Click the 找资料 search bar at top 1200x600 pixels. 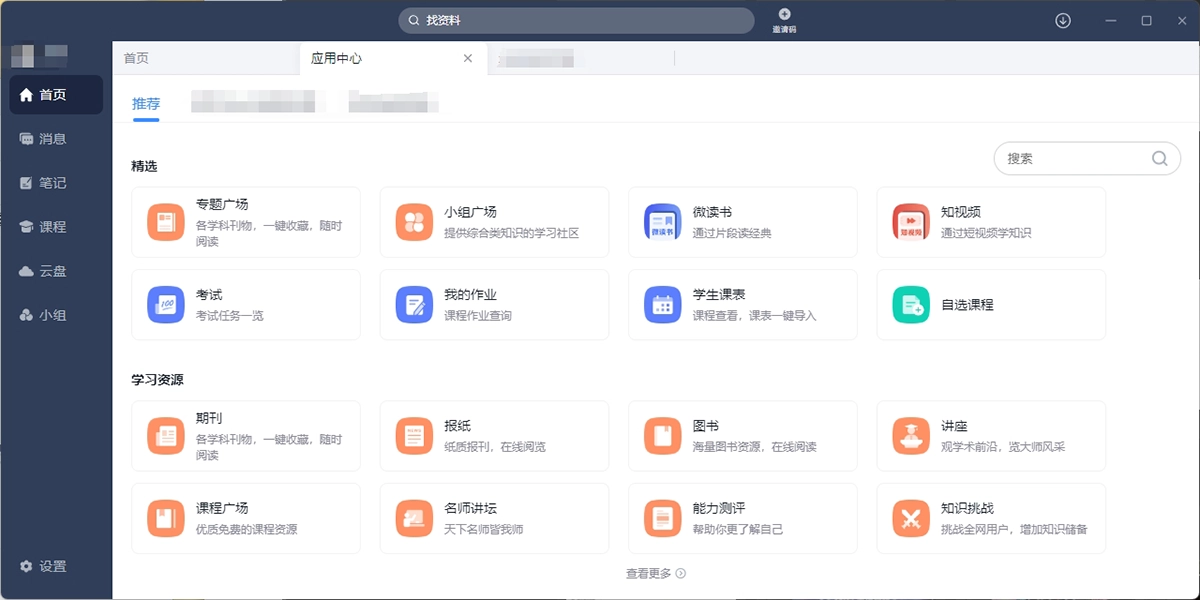tap(576, 20)
